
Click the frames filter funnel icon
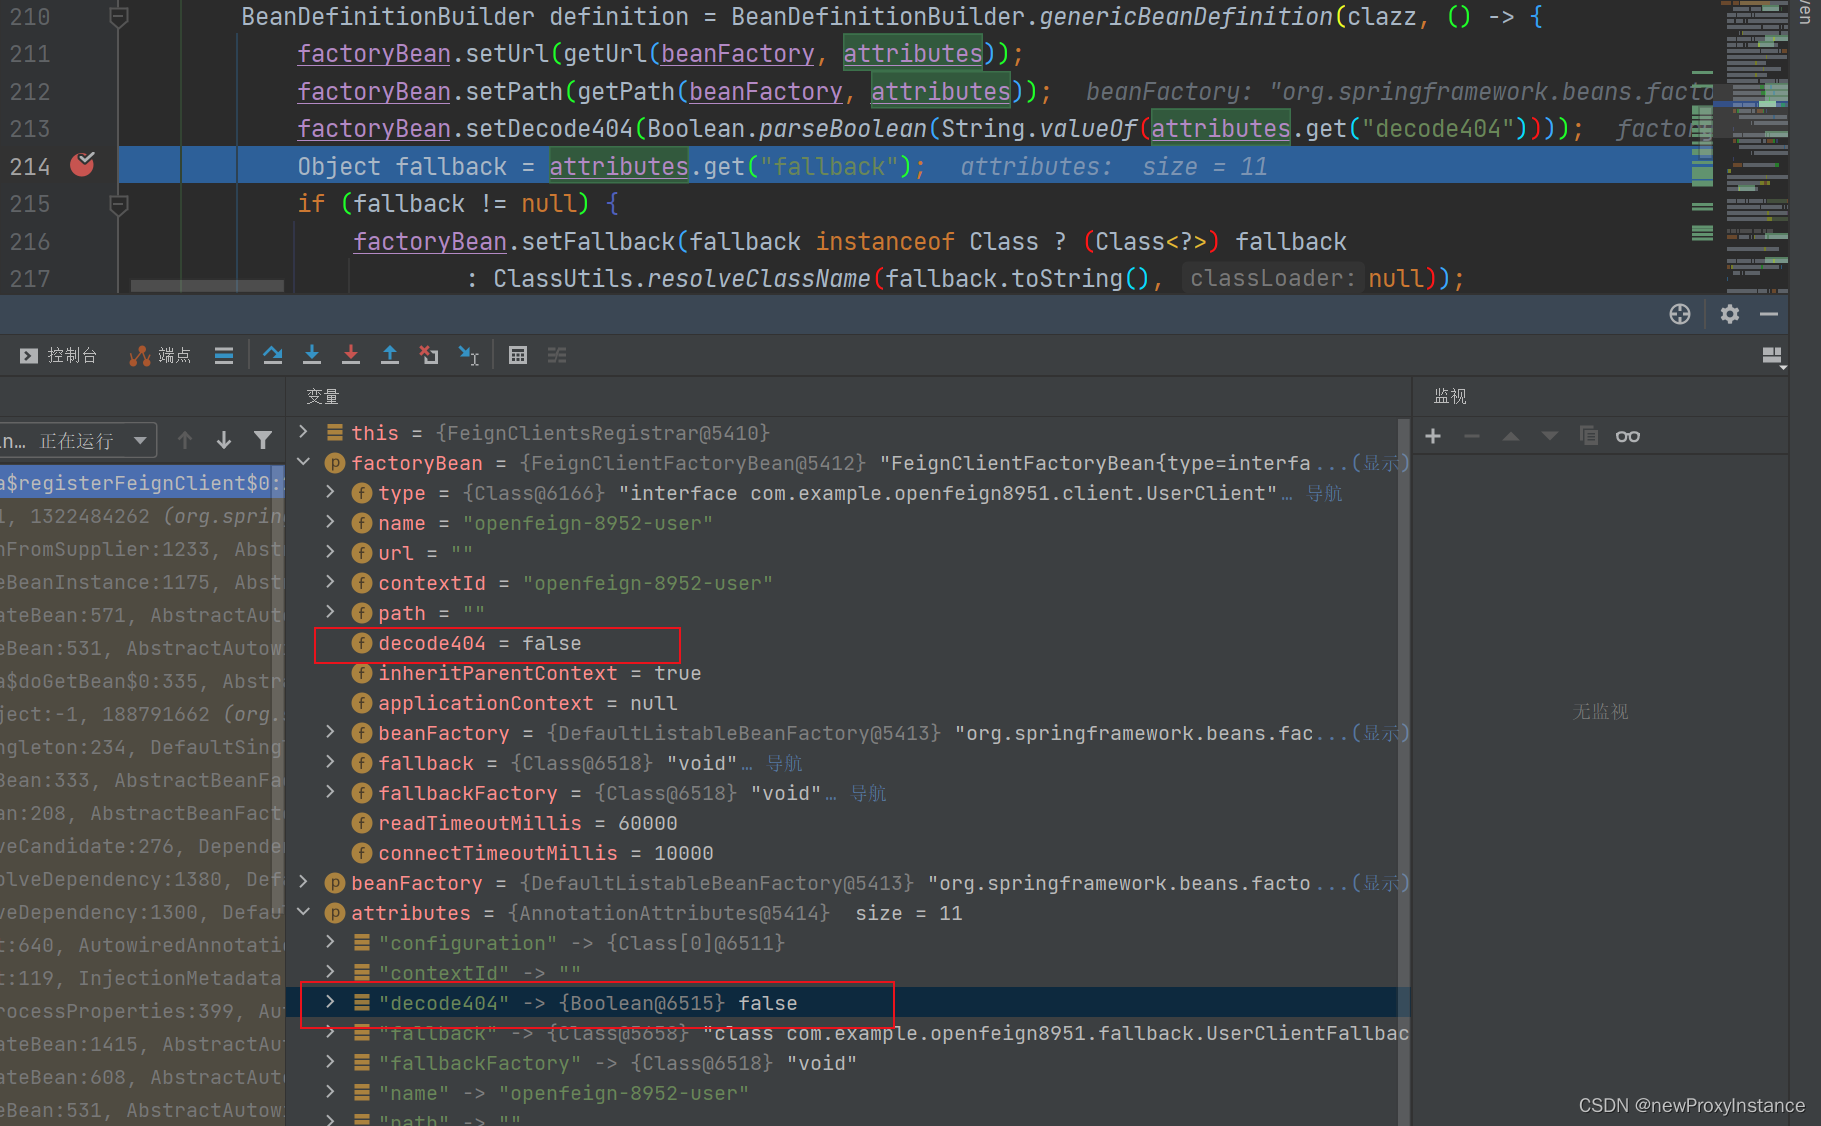tap(263, 440)
